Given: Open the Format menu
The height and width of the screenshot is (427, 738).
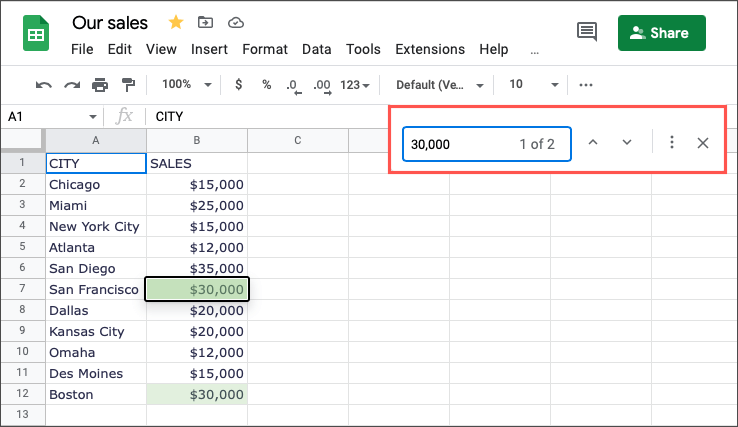Looking at the screenshot, I should pyautogui.click(x=264, y=49).
